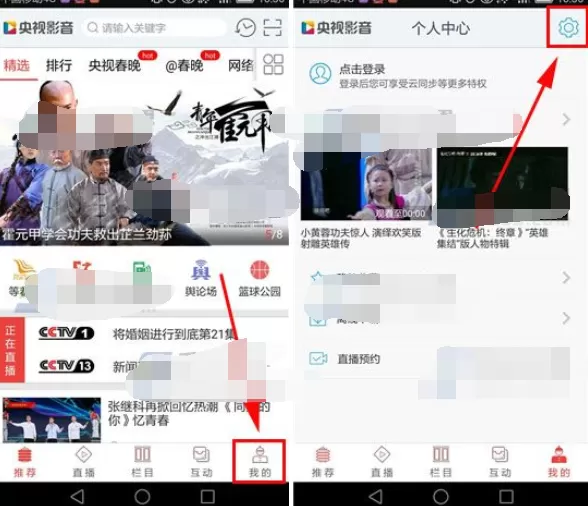Screen dimensions: 588x506
Task: Expand the chevron on the star-icon row
Action: pos(566,278)
